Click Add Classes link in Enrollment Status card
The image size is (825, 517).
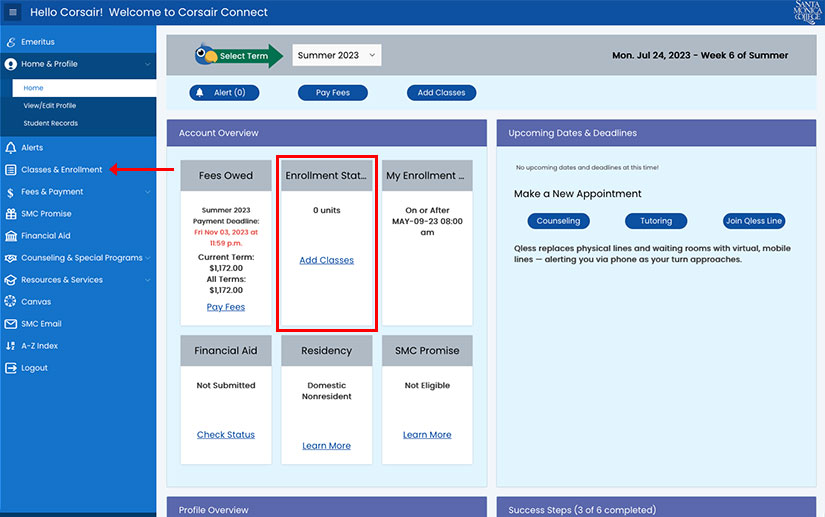[326, 260]
